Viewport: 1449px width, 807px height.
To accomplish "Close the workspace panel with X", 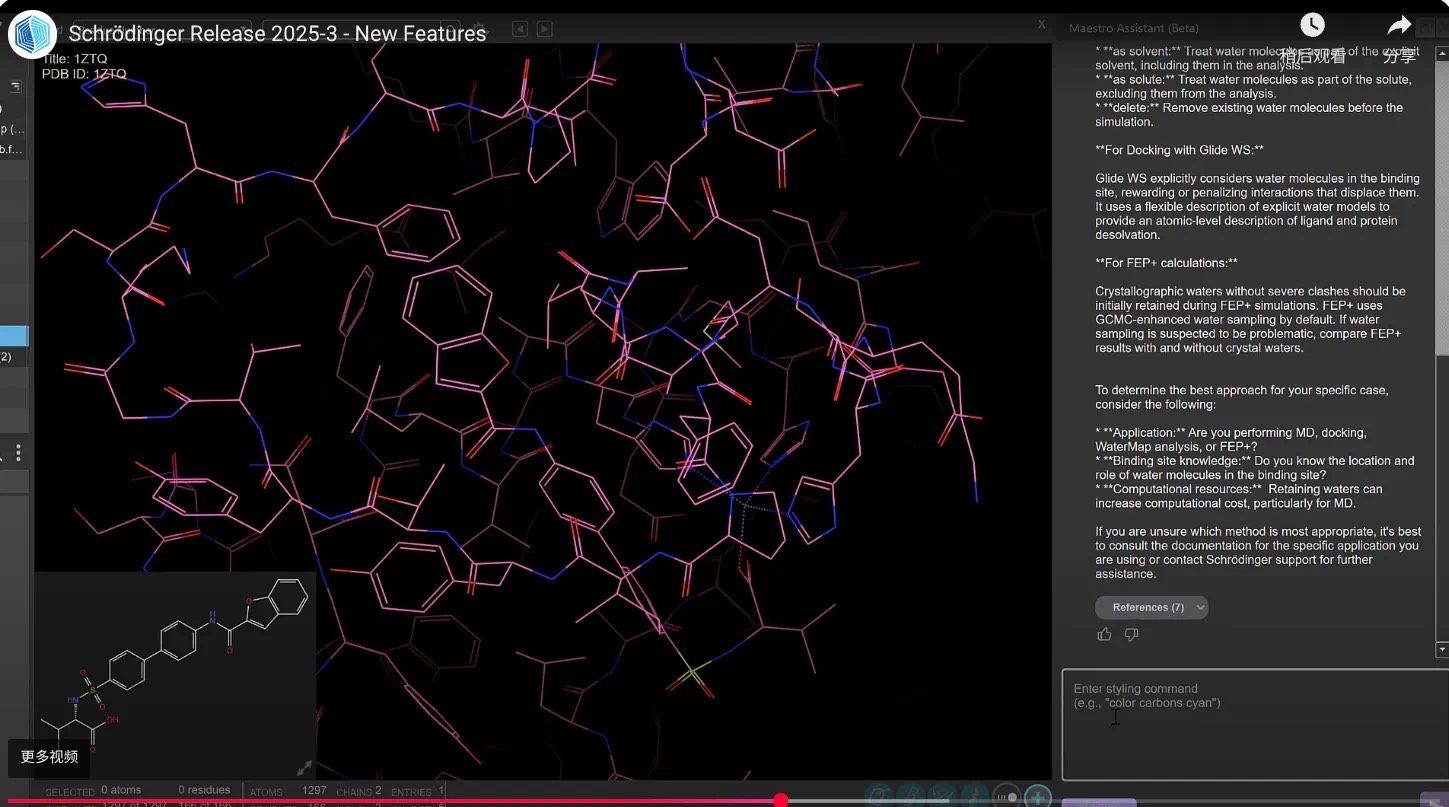I will [x=1041, y=24].
